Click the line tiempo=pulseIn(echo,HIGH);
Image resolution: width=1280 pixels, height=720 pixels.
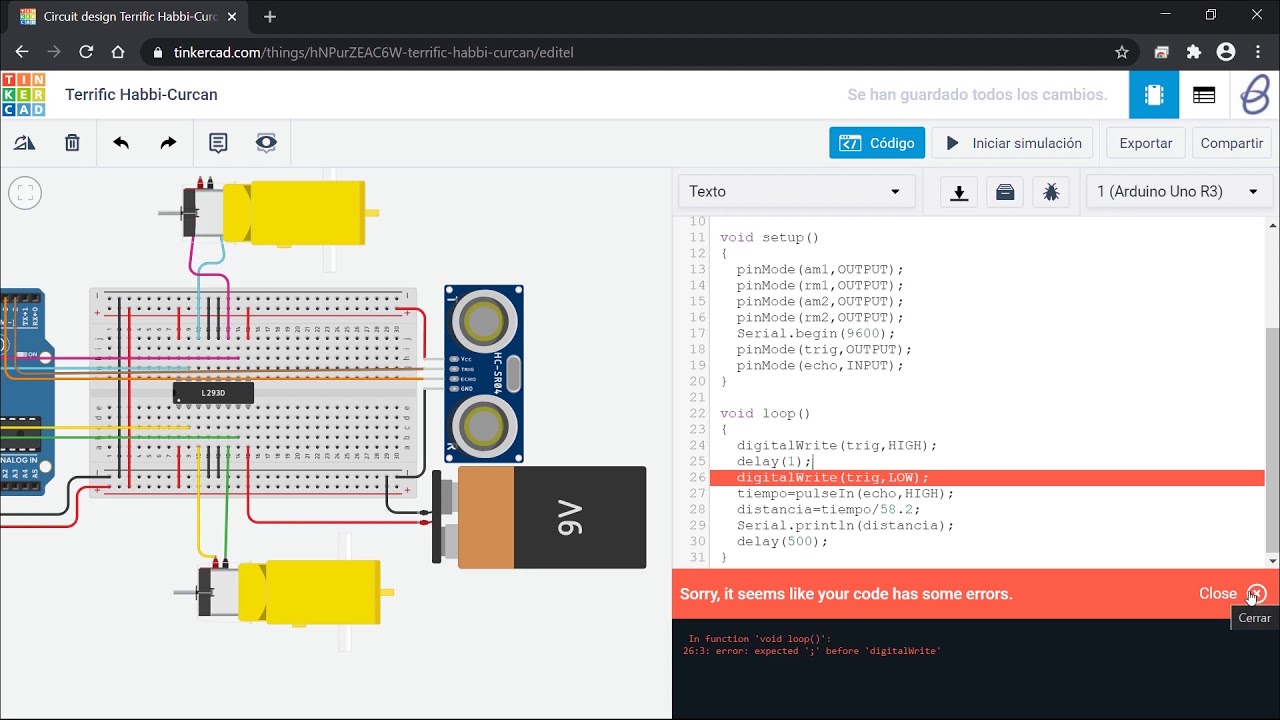pyautogui.click(x=845, y=494)
